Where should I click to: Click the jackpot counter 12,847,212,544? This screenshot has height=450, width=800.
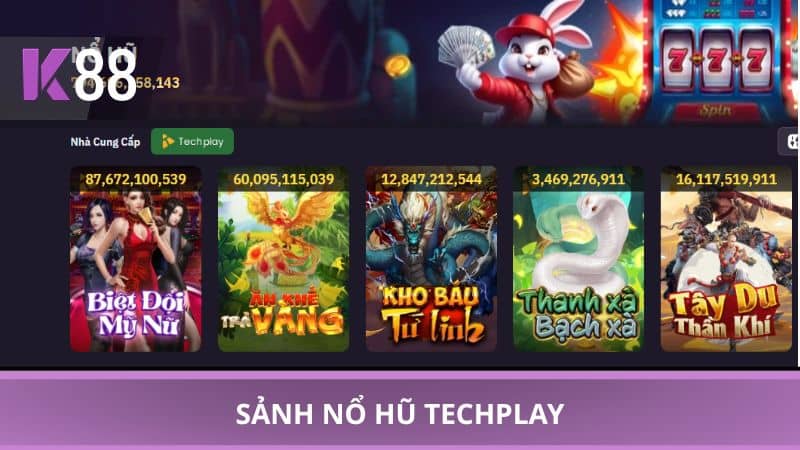point(432,179)
